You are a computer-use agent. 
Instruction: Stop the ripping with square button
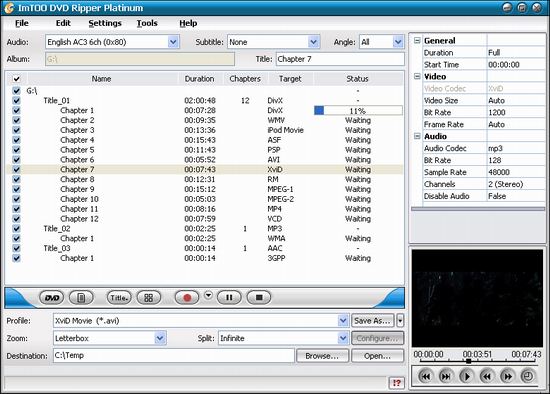point(259,298)
